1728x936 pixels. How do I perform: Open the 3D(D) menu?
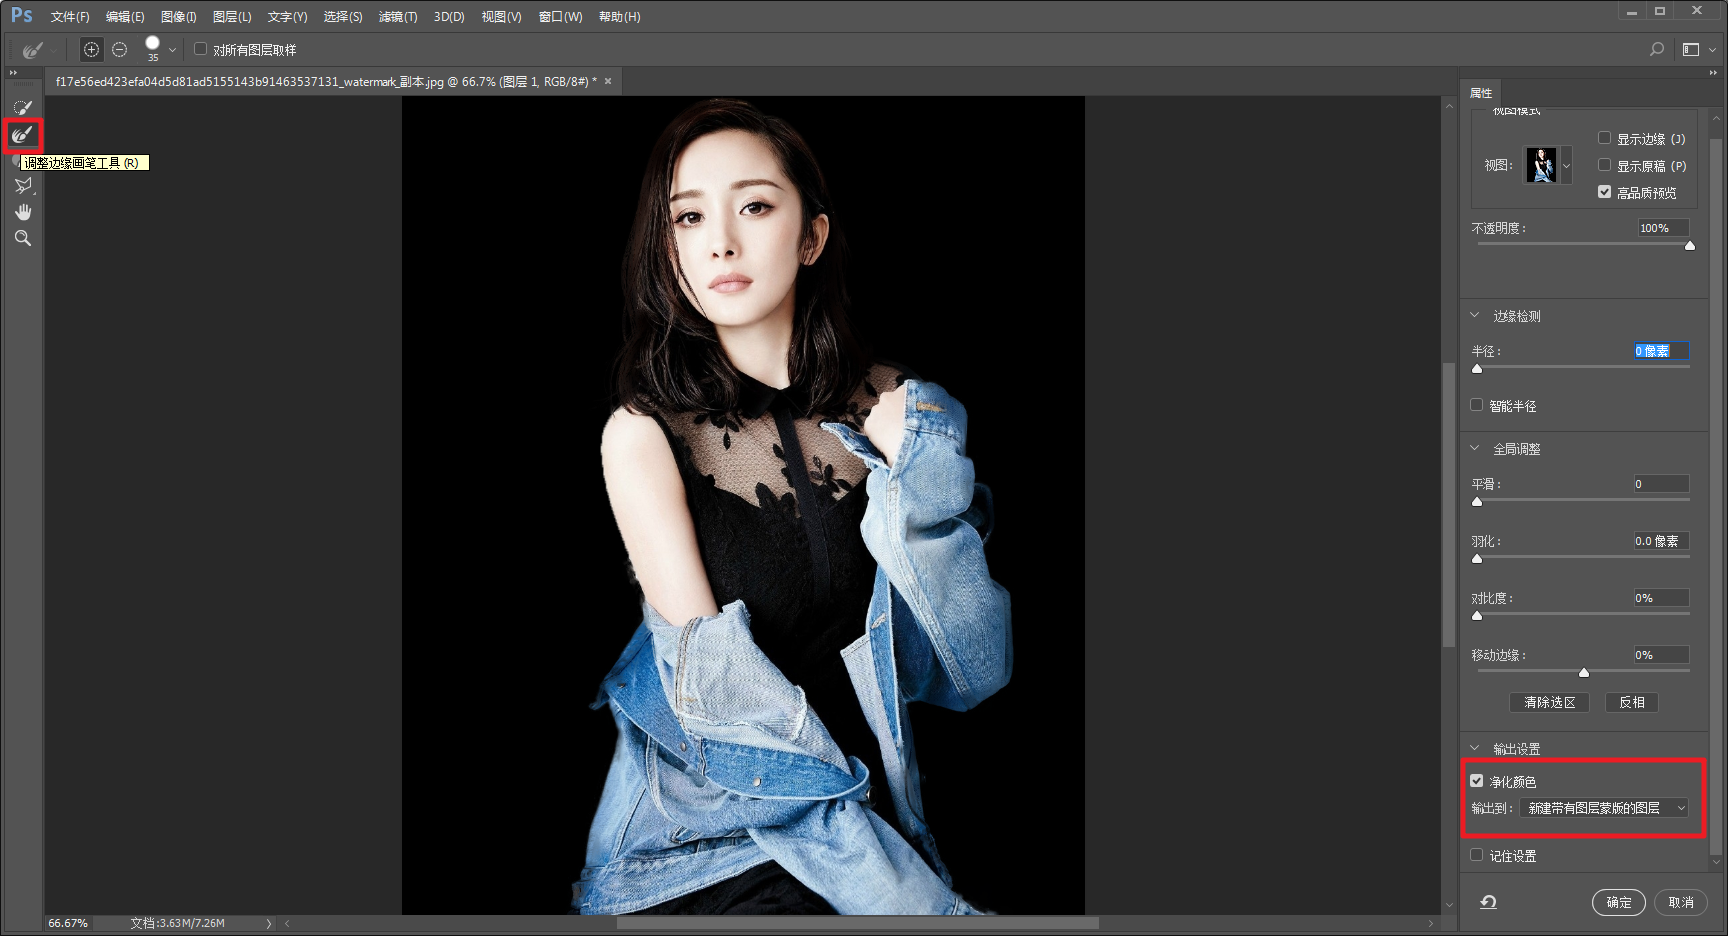pyautogui.click(x=449, y=17)
